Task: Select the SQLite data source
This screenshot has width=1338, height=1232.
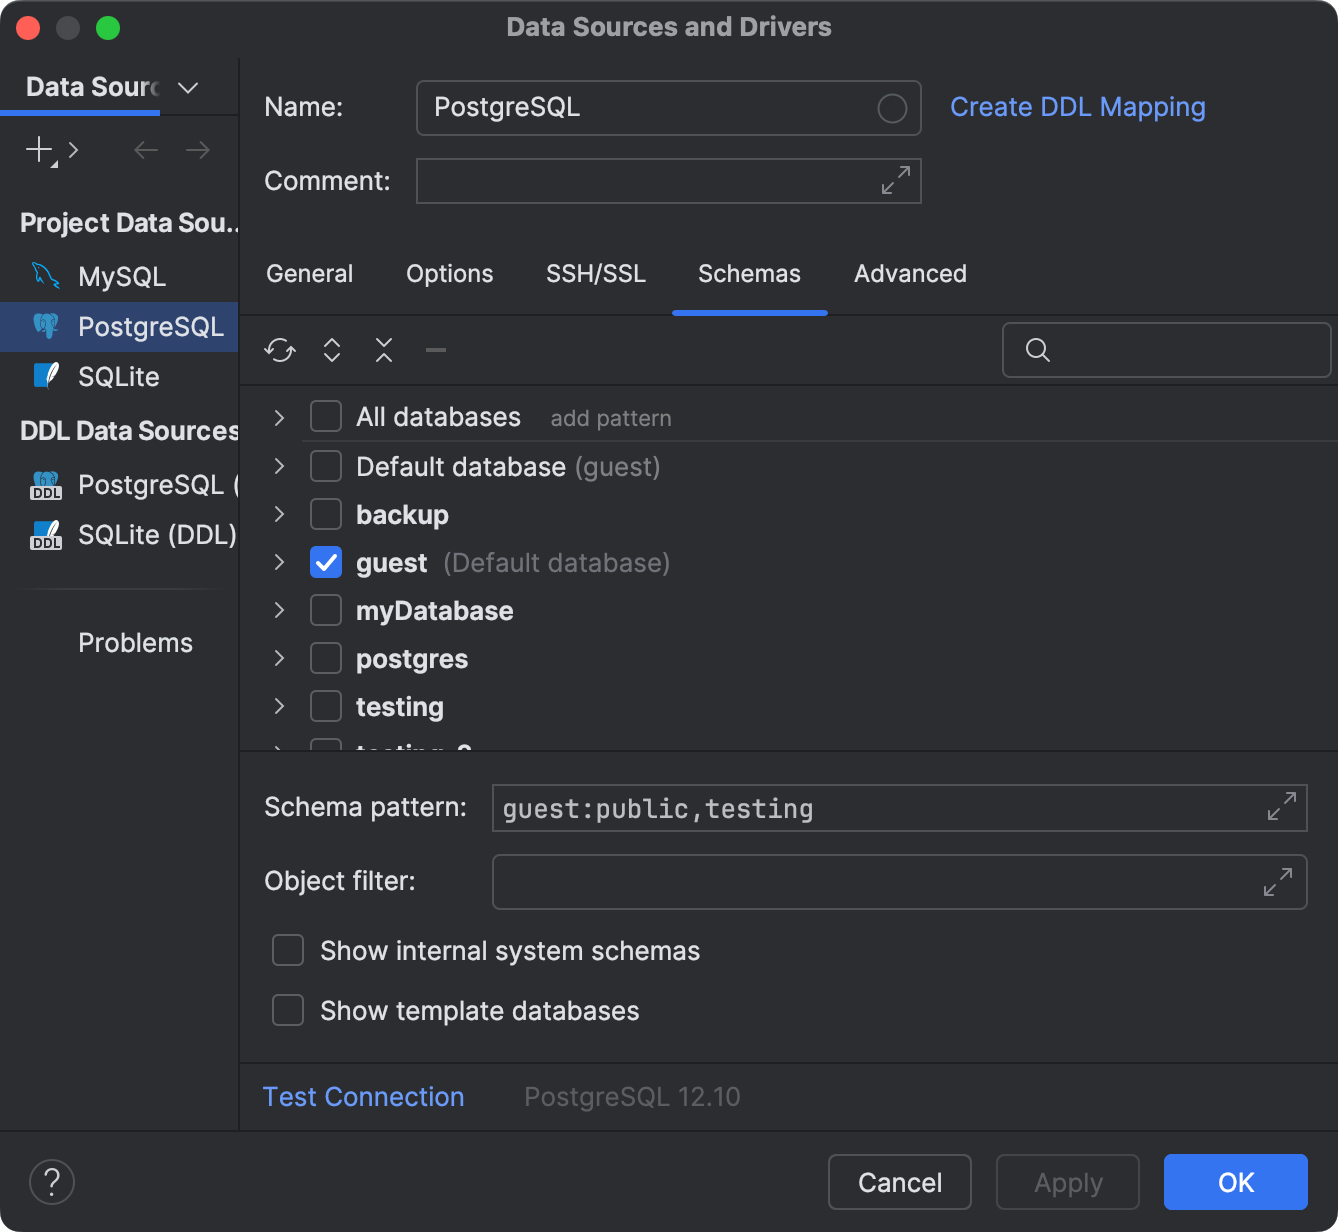Action: 118,376
